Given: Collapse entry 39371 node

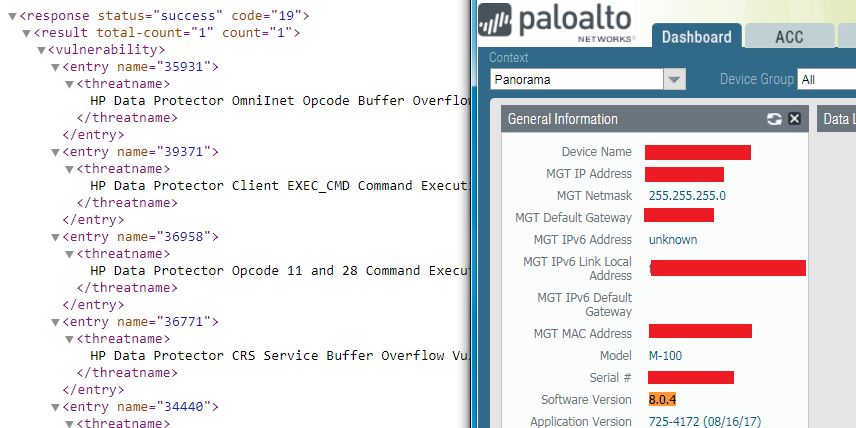Looking at the screenshot, I should (55, 152).
